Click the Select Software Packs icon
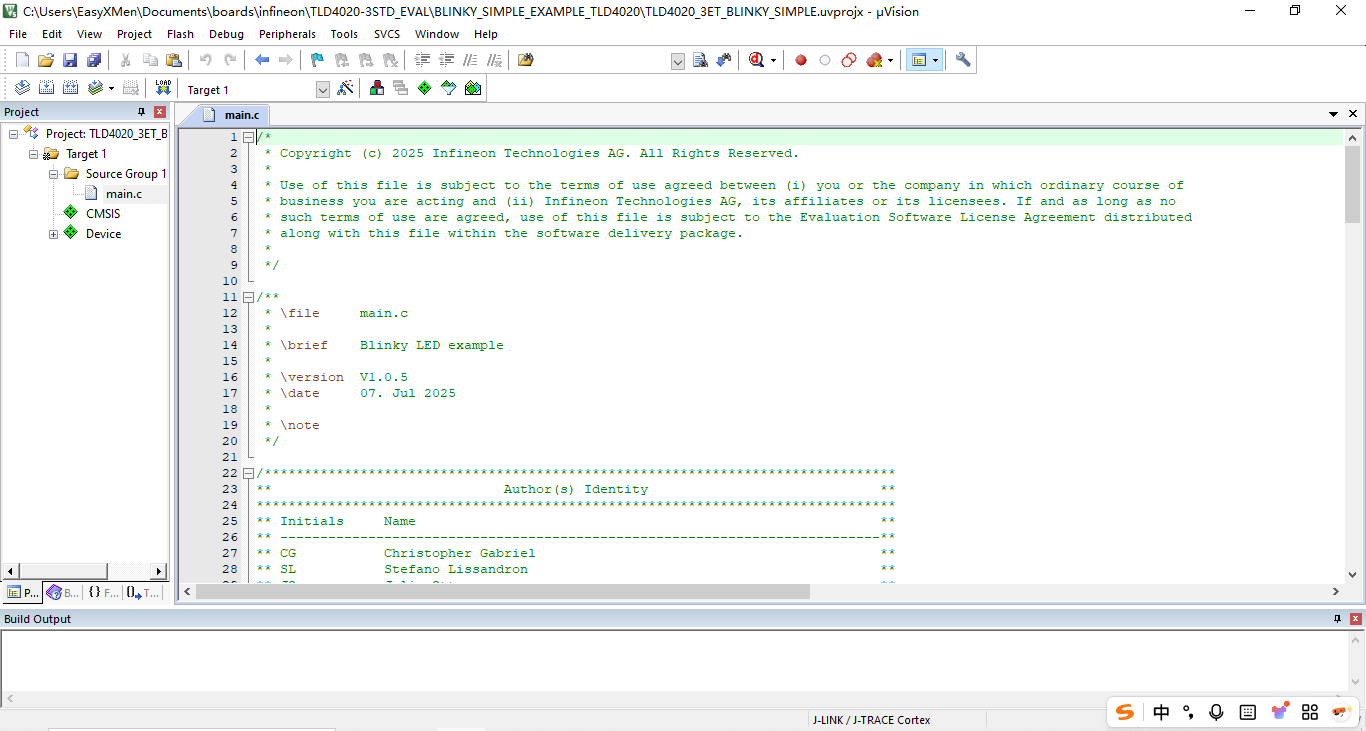 (449, 88)
